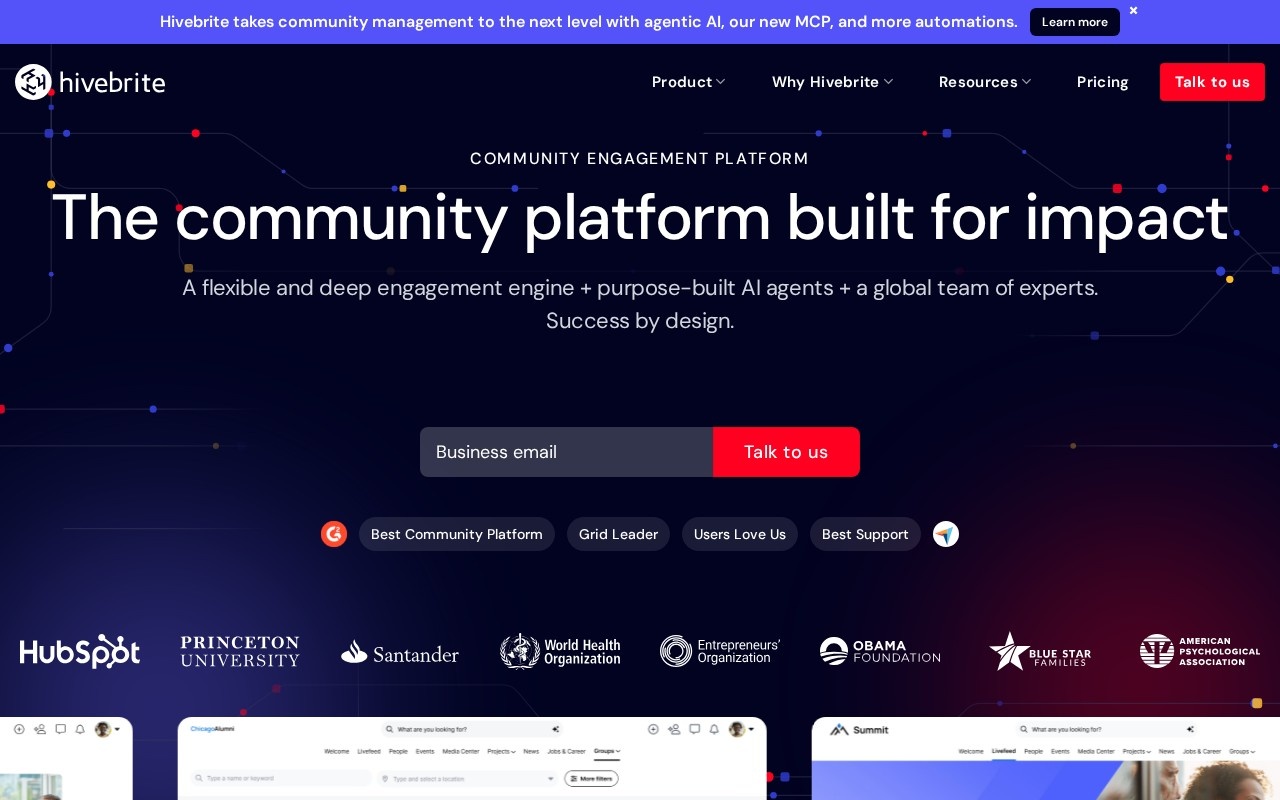The height and width of the screenshot is (800, 1280).
Task: Click the 'Success by design.' text
Action: point(640,321)
